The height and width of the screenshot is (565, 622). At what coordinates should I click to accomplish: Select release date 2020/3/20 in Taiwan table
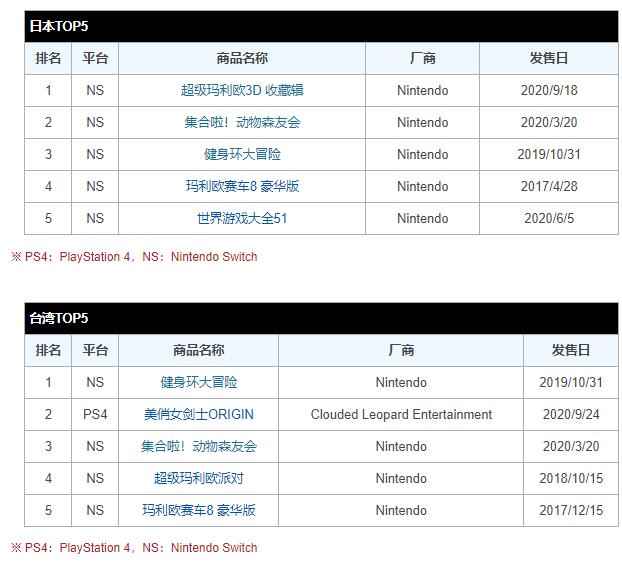571,446
